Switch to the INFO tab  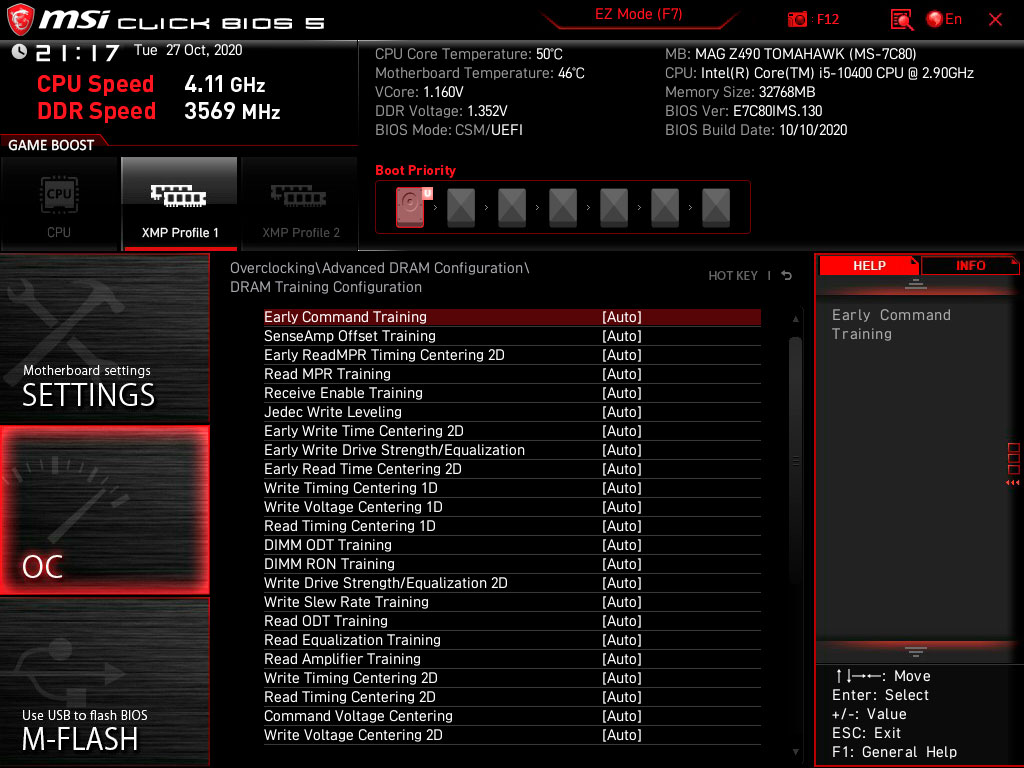pos(970,266)
